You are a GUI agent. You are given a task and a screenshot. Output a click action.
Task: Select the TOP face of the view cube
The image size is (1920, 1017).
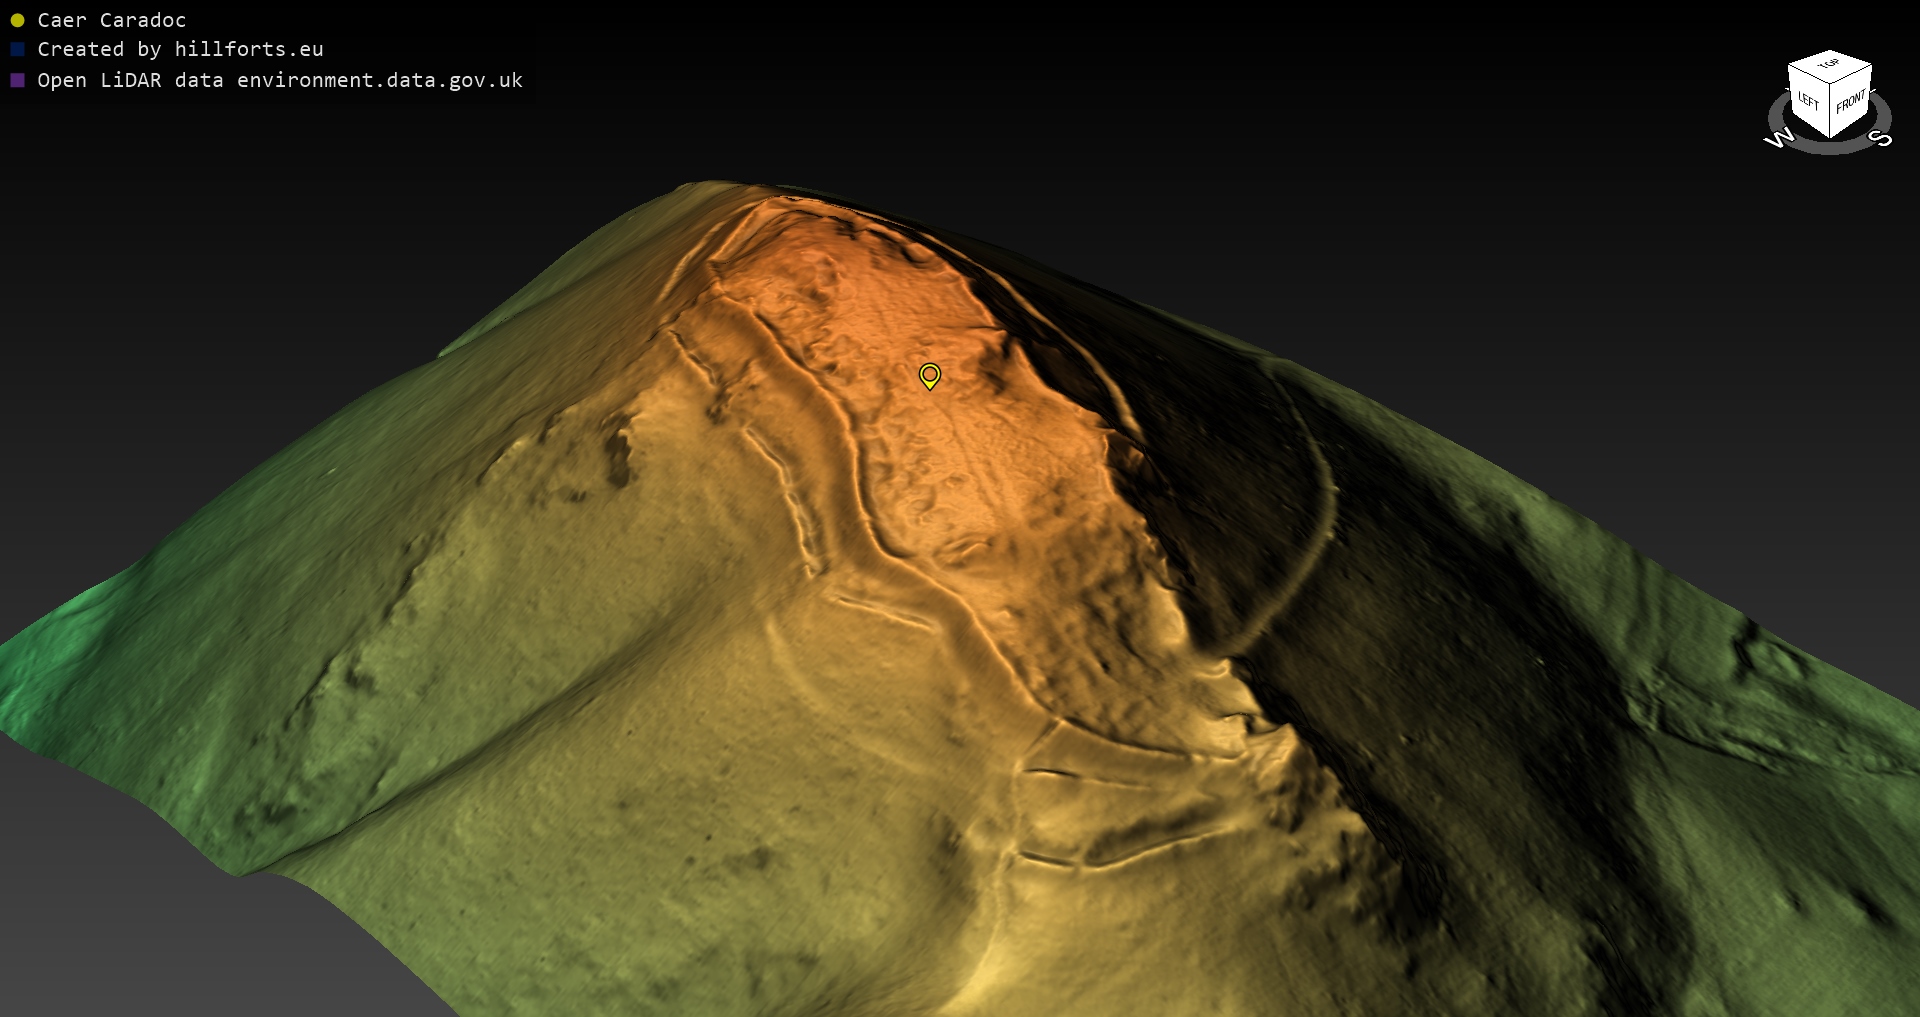tap(1829, 65)
